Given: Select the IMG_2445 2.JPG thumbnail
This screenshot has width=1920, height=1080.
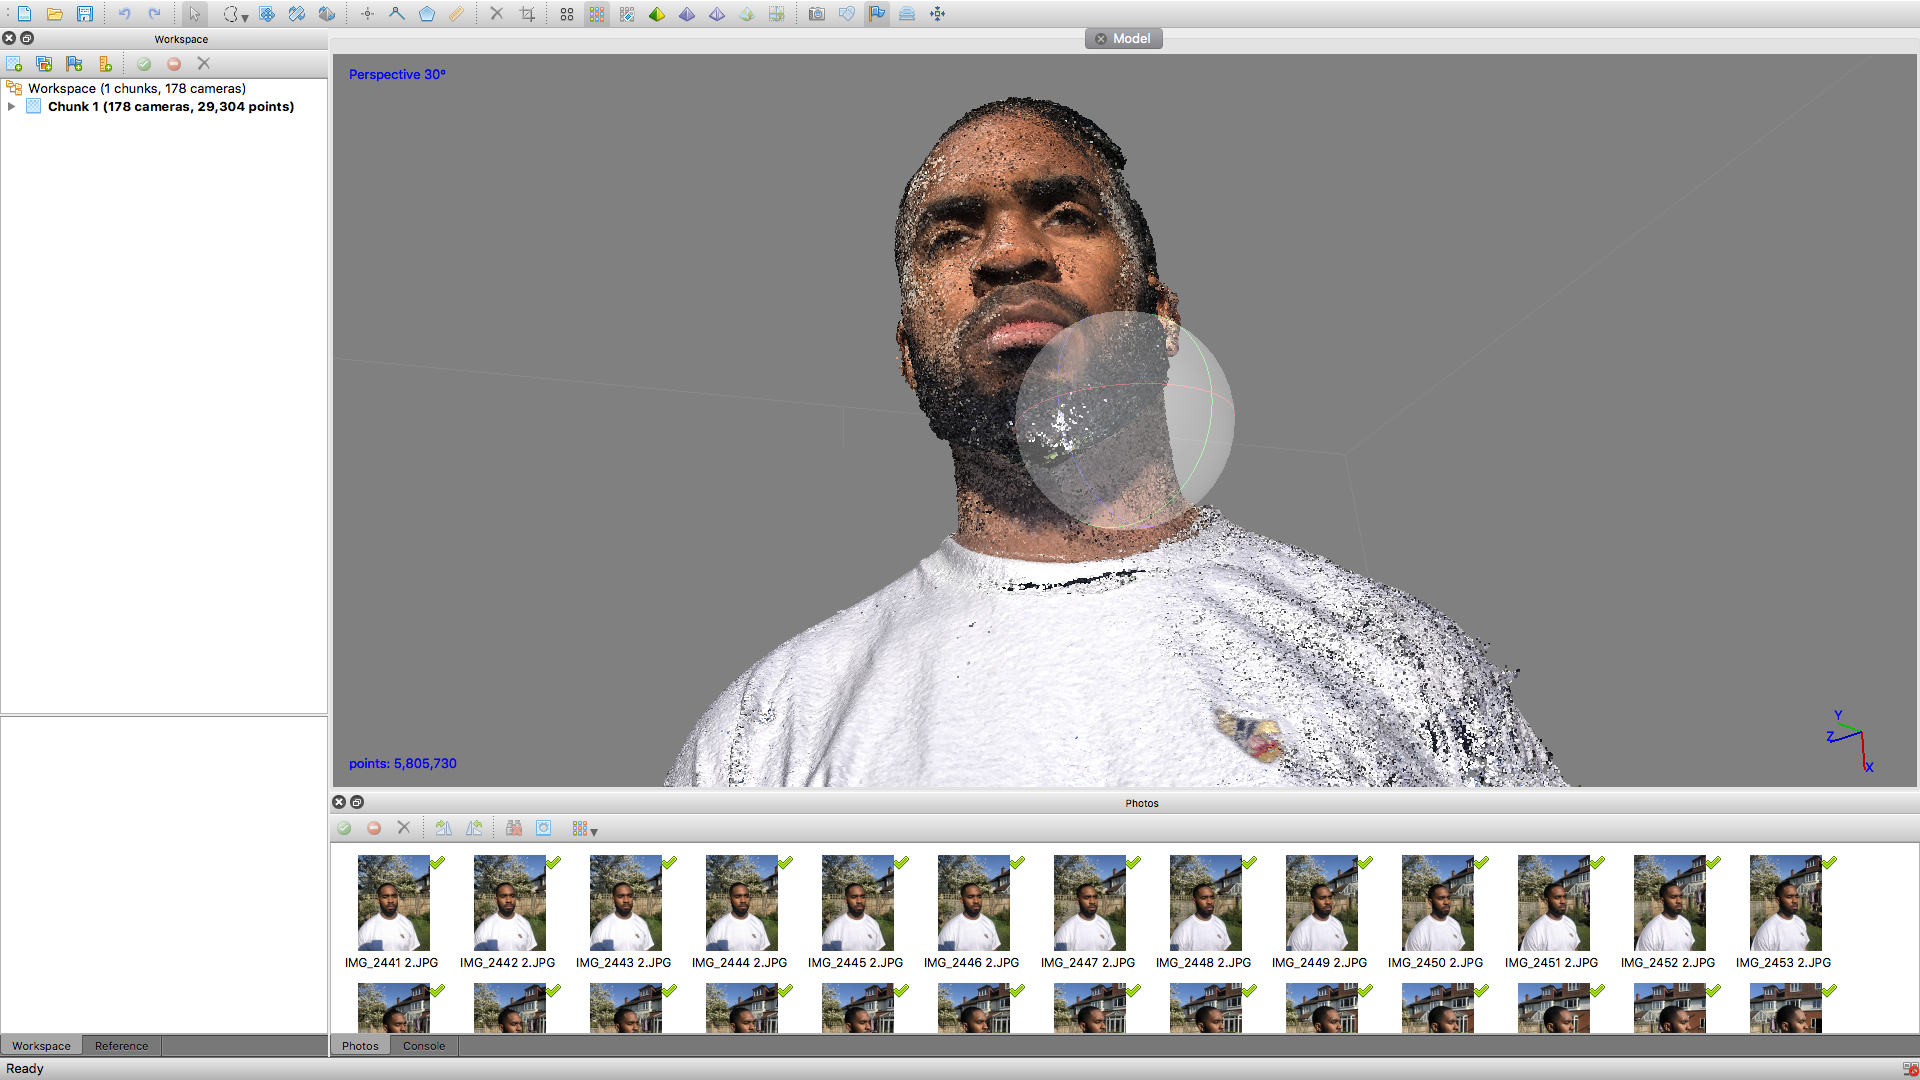Looking at the screenshot, I should [857, 902].
